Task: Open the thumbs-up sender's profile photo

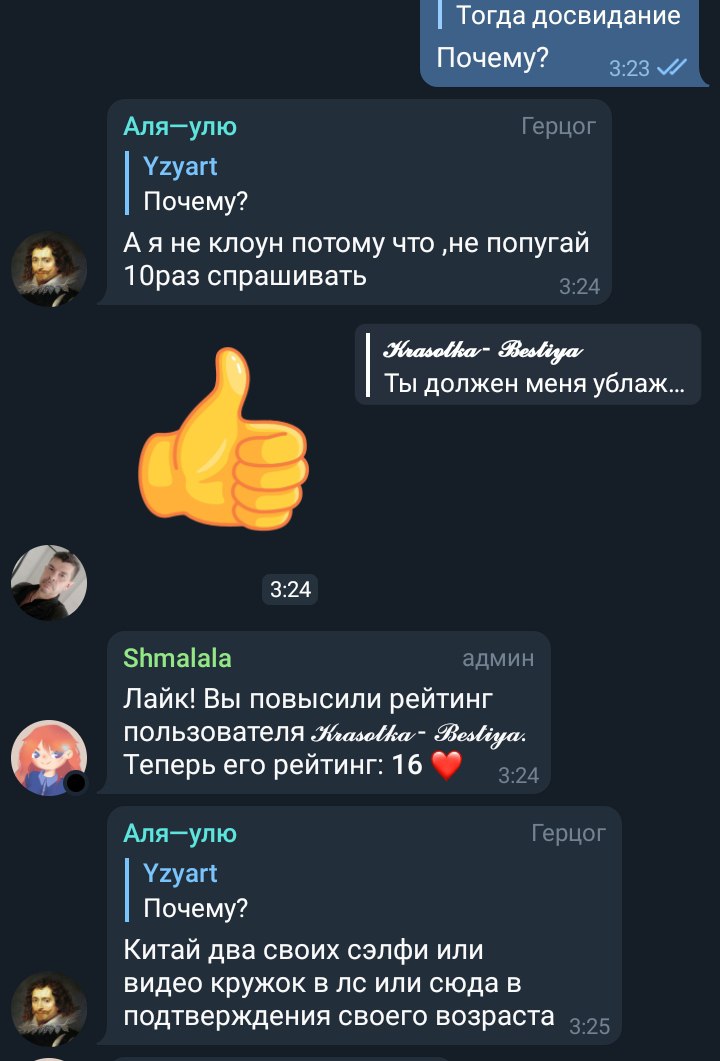Action: (x=49, y=583)
